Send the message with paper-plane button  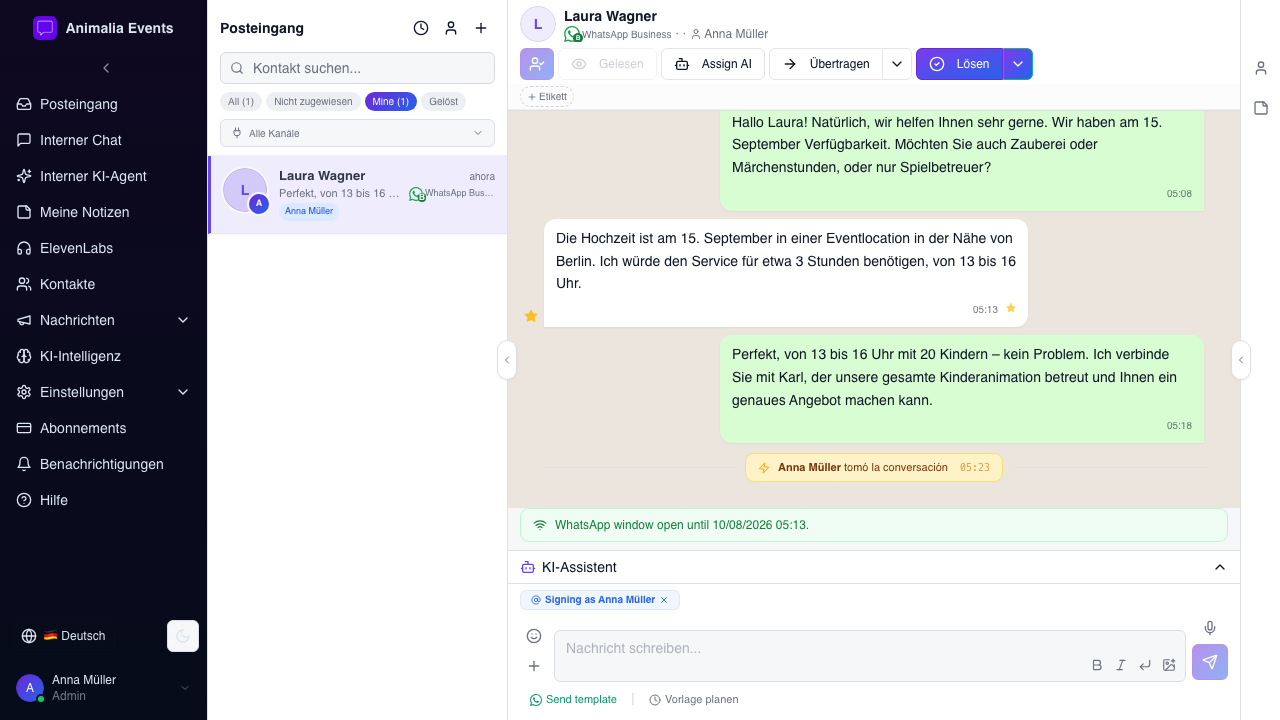pyautogui.click(x=1210, y=662)
